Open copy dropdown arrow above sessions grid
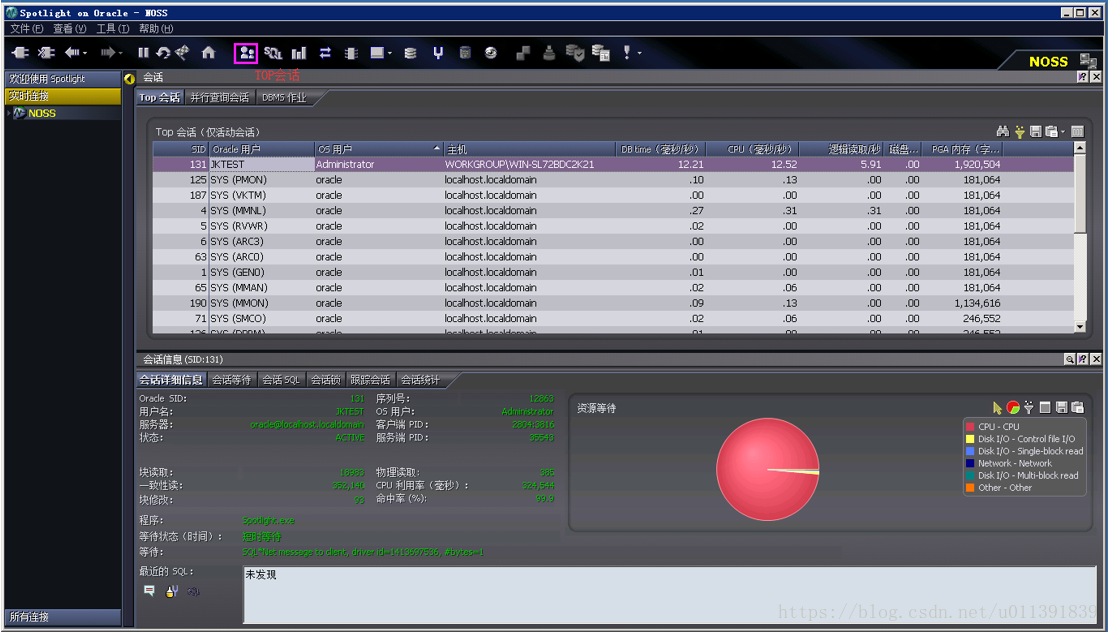1109x632 pixels. click(x=1062, y=131)
